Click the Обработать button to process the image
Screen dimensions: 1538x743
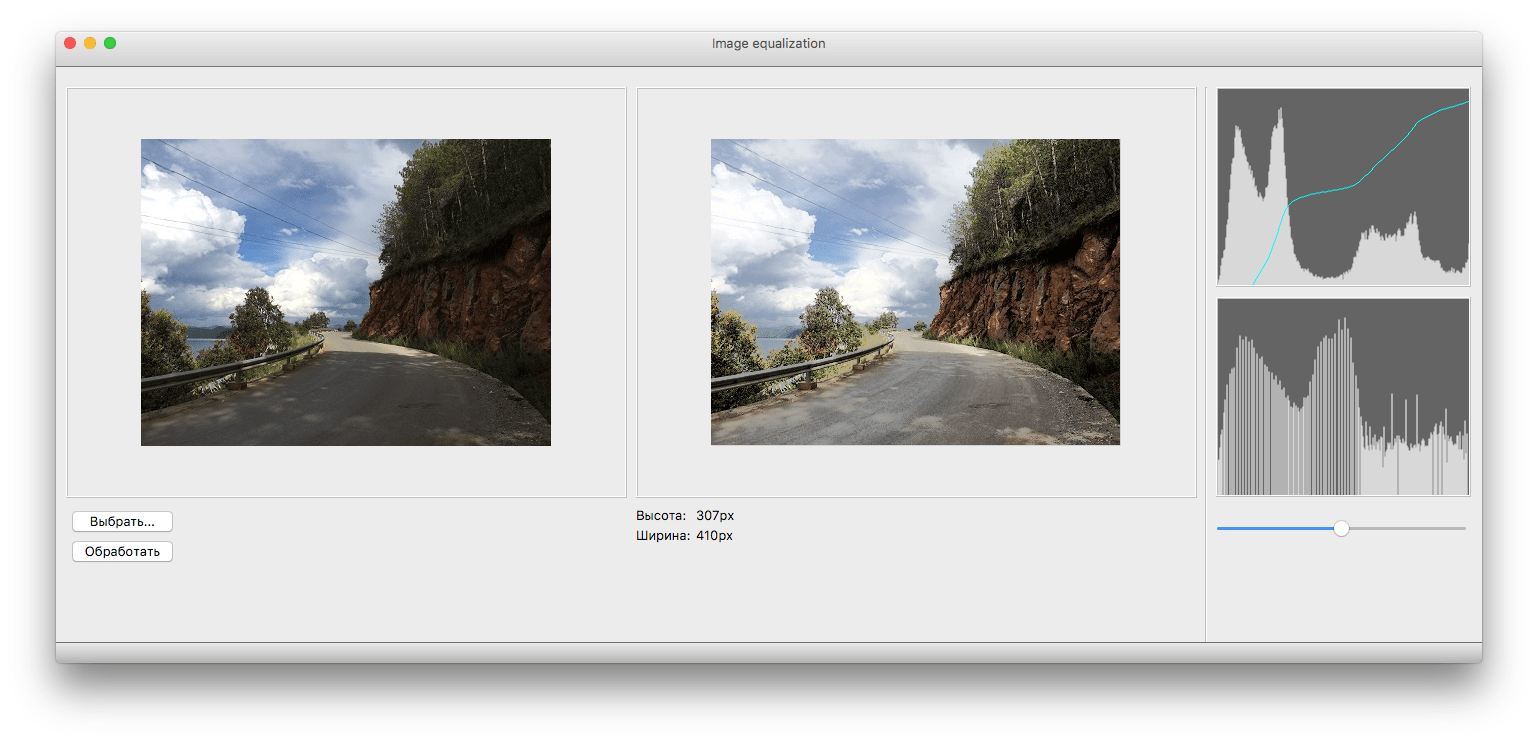point(121,551)
